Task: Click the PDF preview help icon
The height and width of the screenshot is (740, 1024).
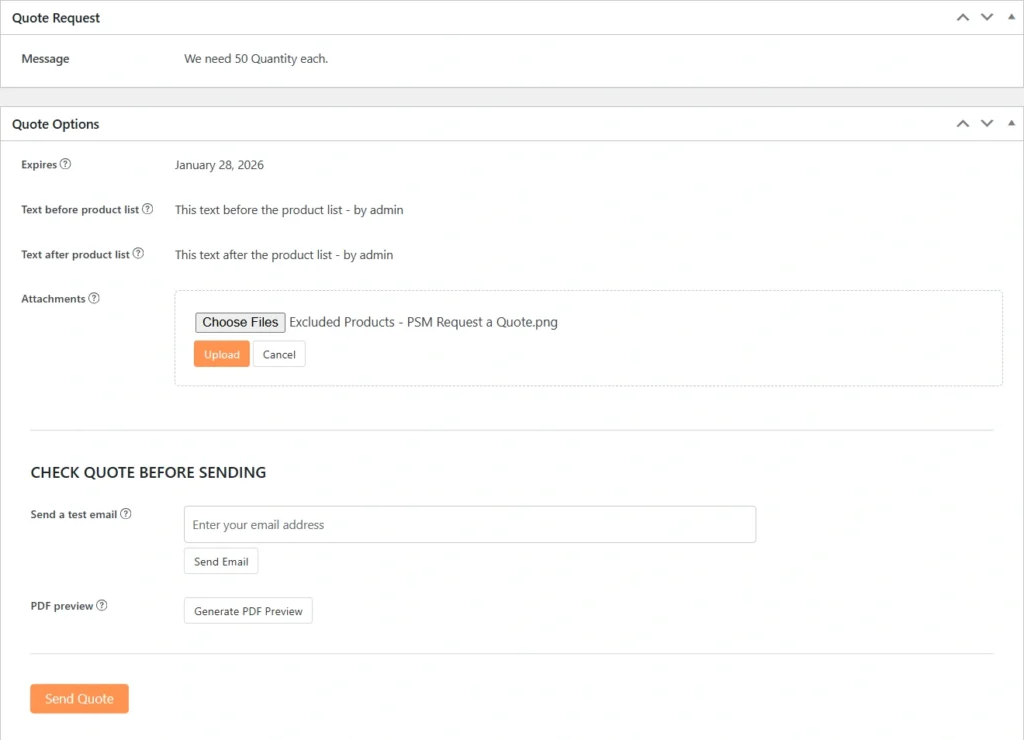Action: coord(102,605)
